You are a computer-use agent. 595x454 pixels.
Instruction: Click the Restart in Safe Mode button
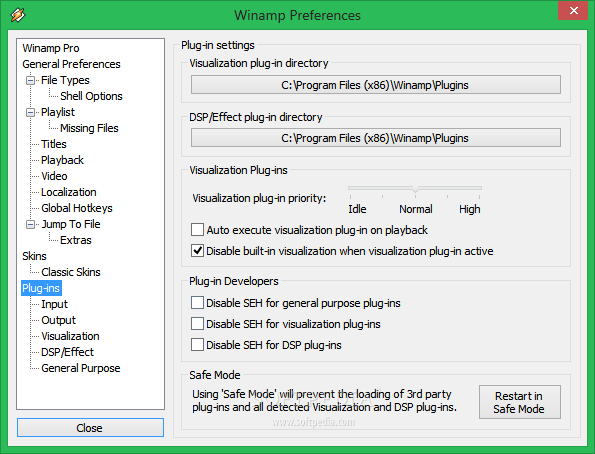click(519, 402)
